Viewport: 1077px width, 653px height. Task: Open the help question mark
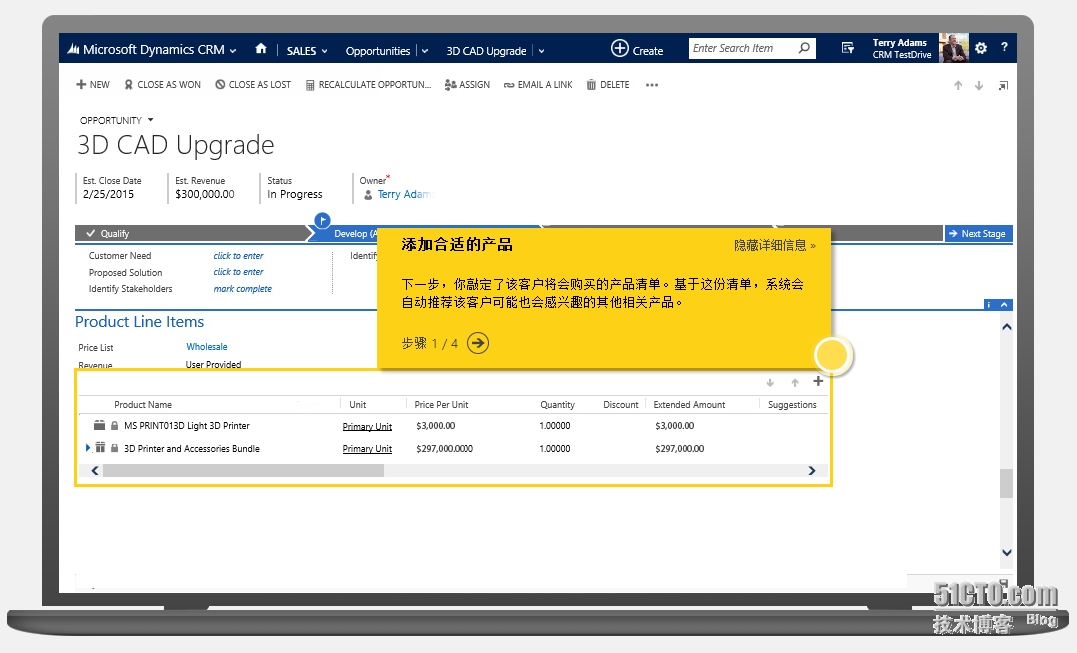point(1004,47)
